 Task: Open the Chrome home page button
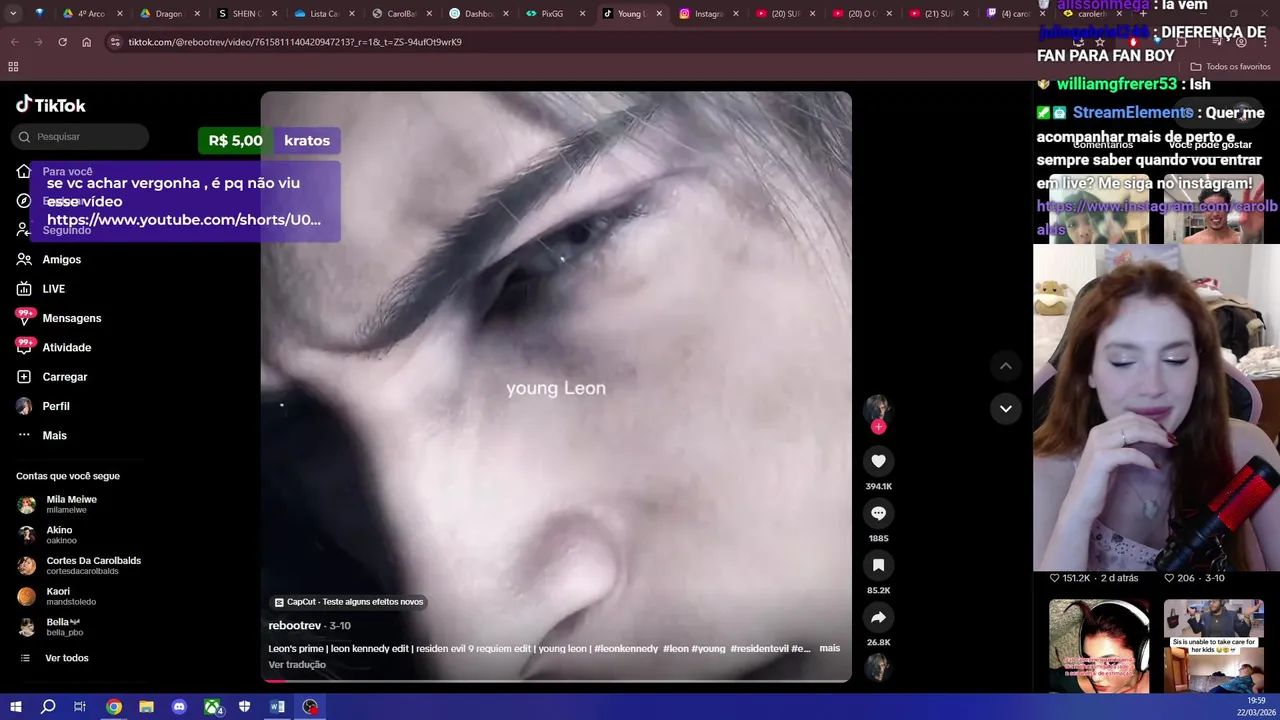point(87,42)
